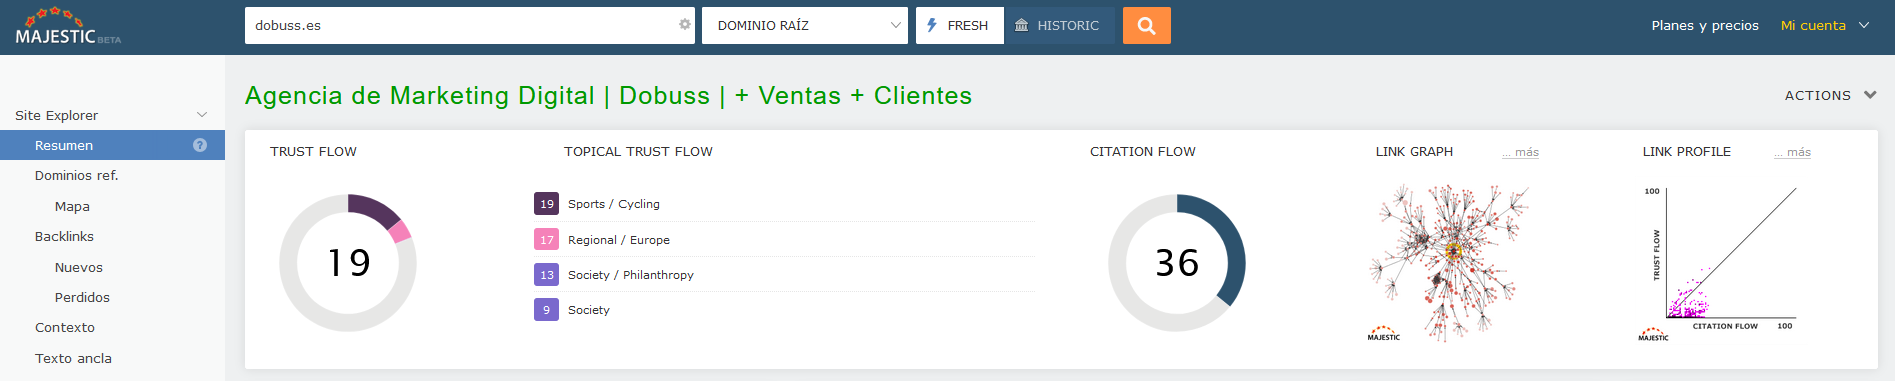Open the Link Graph network thumbnail
Image resolution: width=1895 pixels, height=381 pixels.
click(1449, 262)
